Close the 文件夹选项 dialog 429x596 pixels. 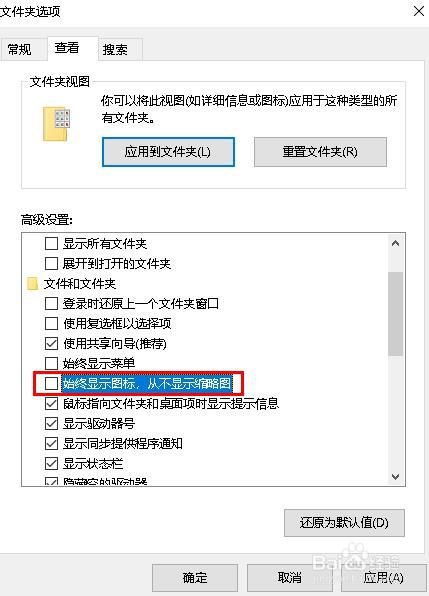(x=419, y=11)
